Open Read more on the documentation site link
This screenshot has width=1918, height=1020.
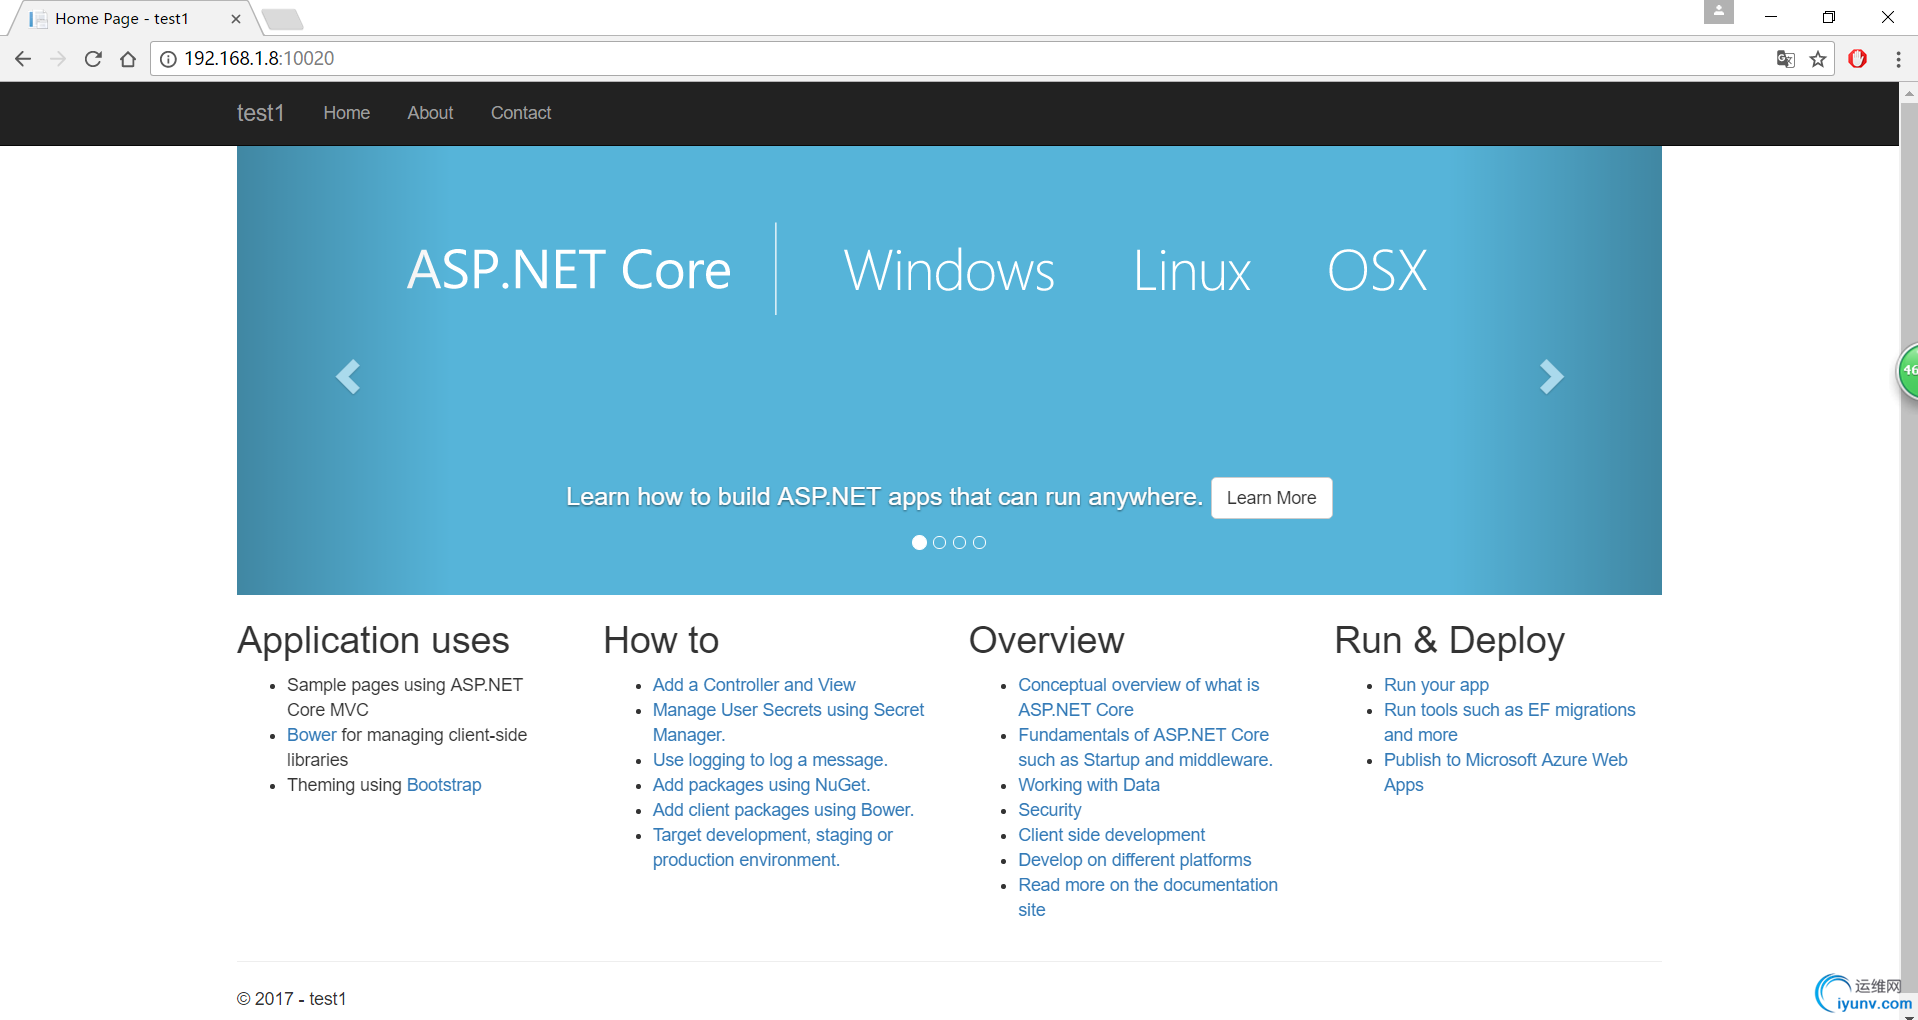pos(1147,897)
